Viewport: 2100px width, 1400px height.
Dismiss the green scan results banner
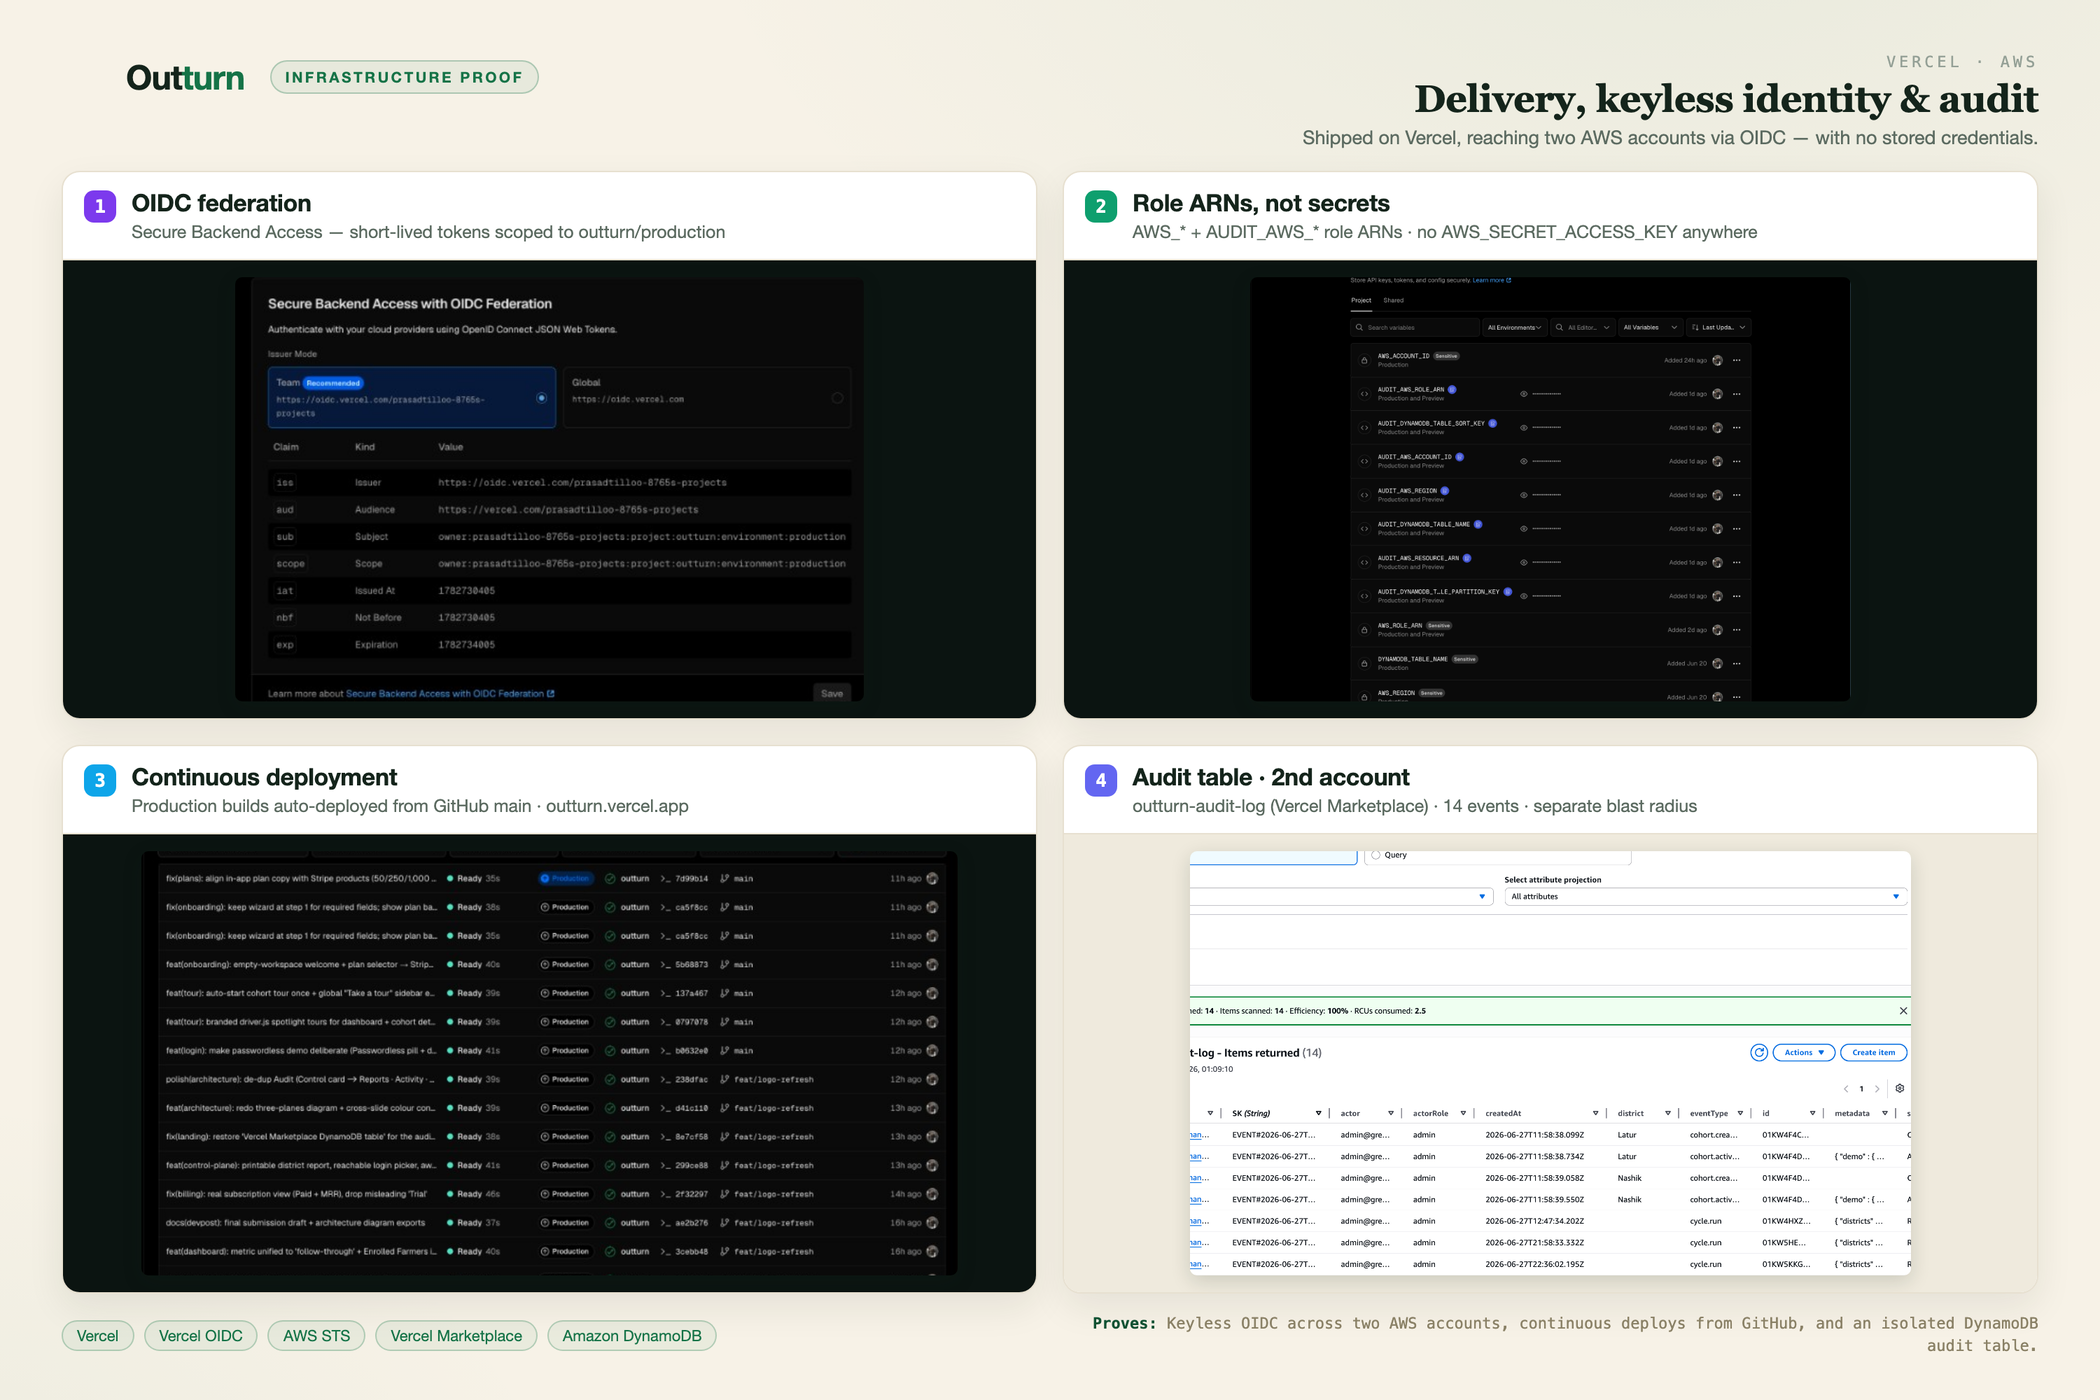click(x=1902, y=1011)
